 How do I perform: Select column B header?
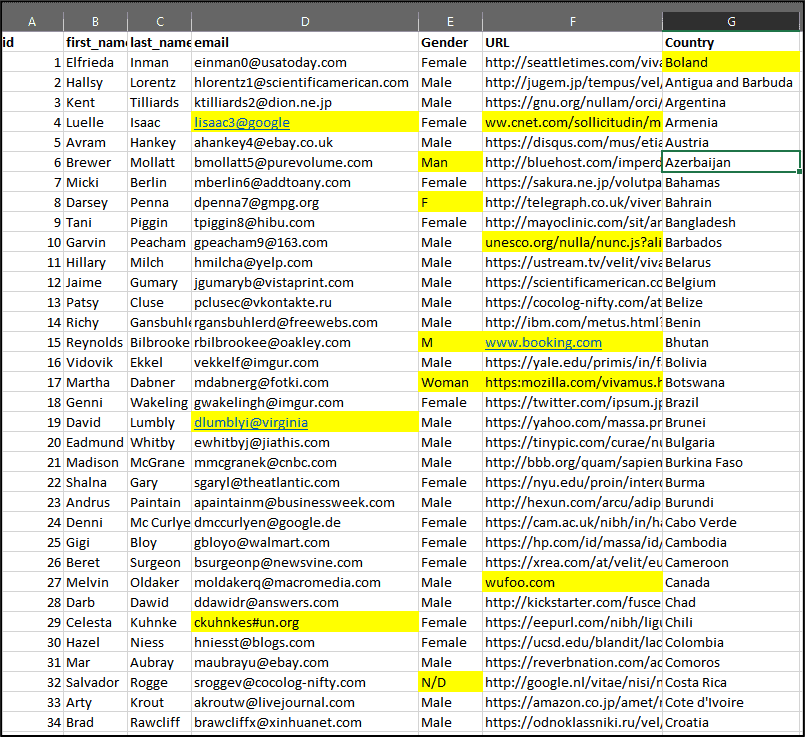click(95, 22)
